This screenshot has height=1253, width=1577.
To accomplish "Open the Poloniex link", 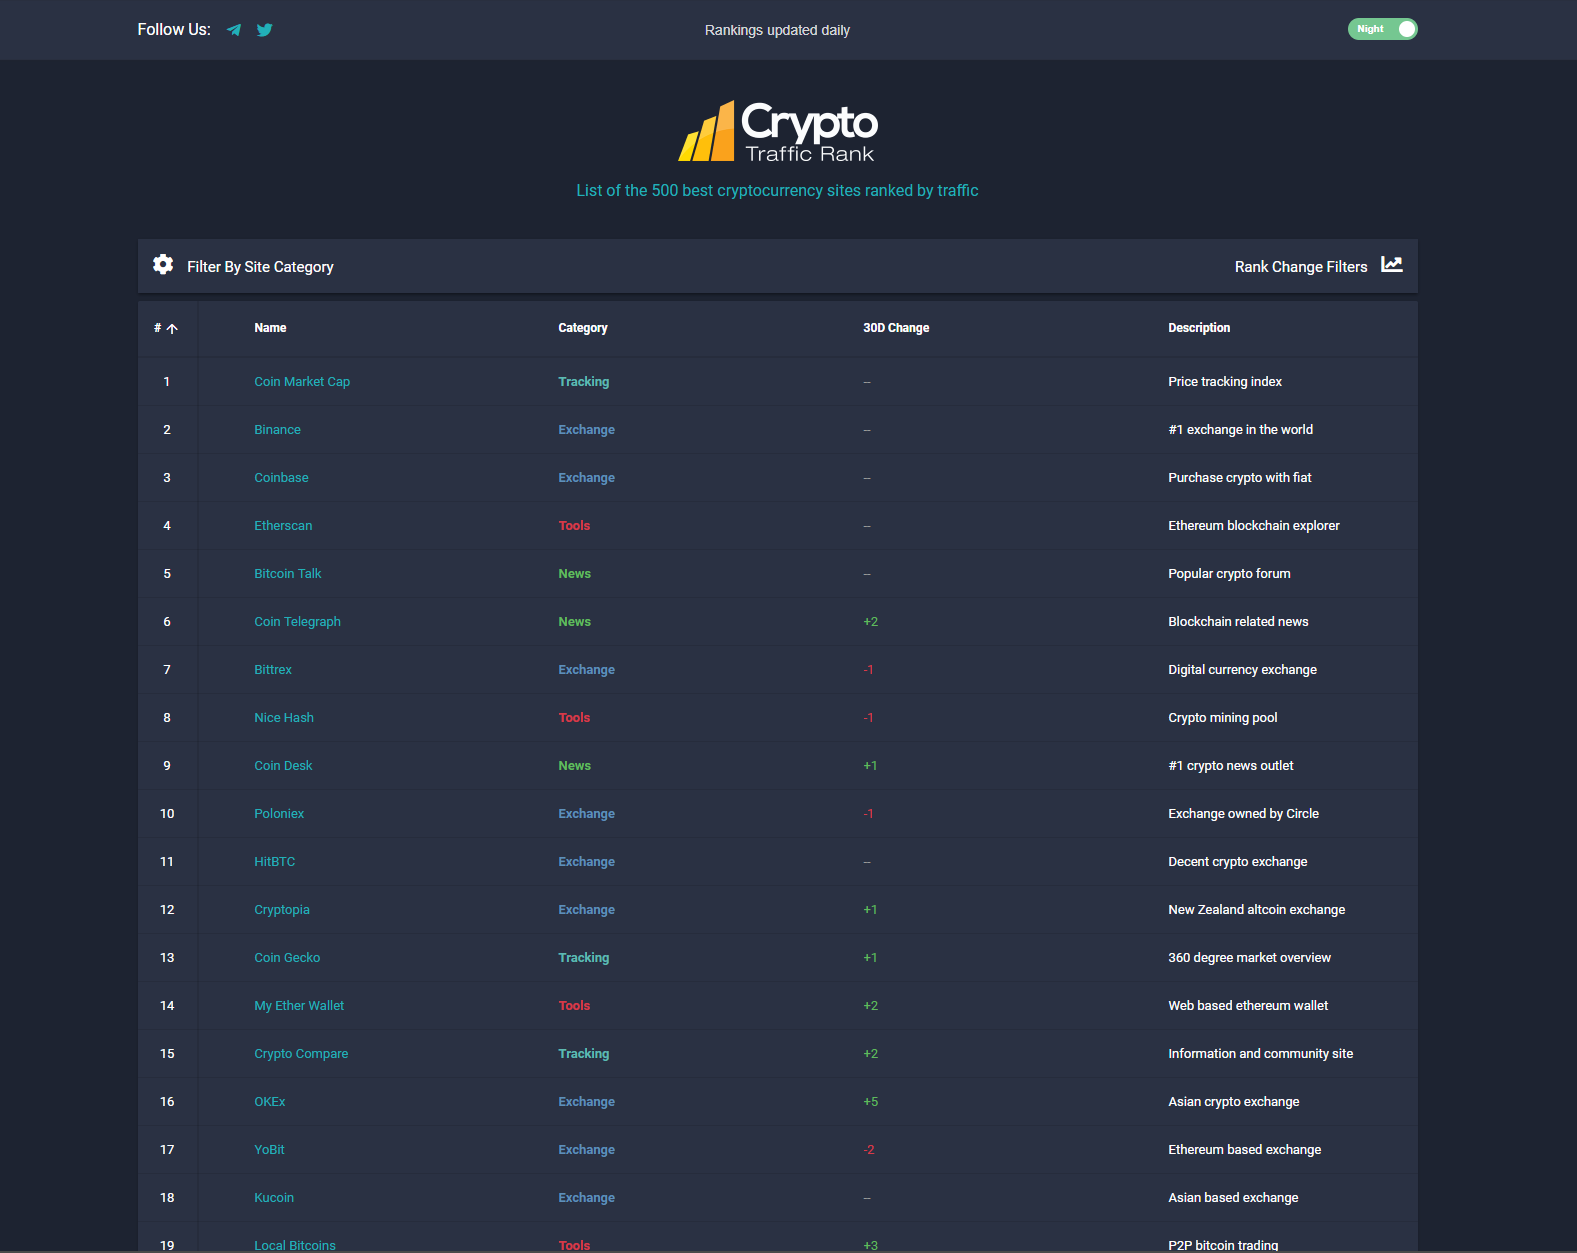I will pos(279,814).
